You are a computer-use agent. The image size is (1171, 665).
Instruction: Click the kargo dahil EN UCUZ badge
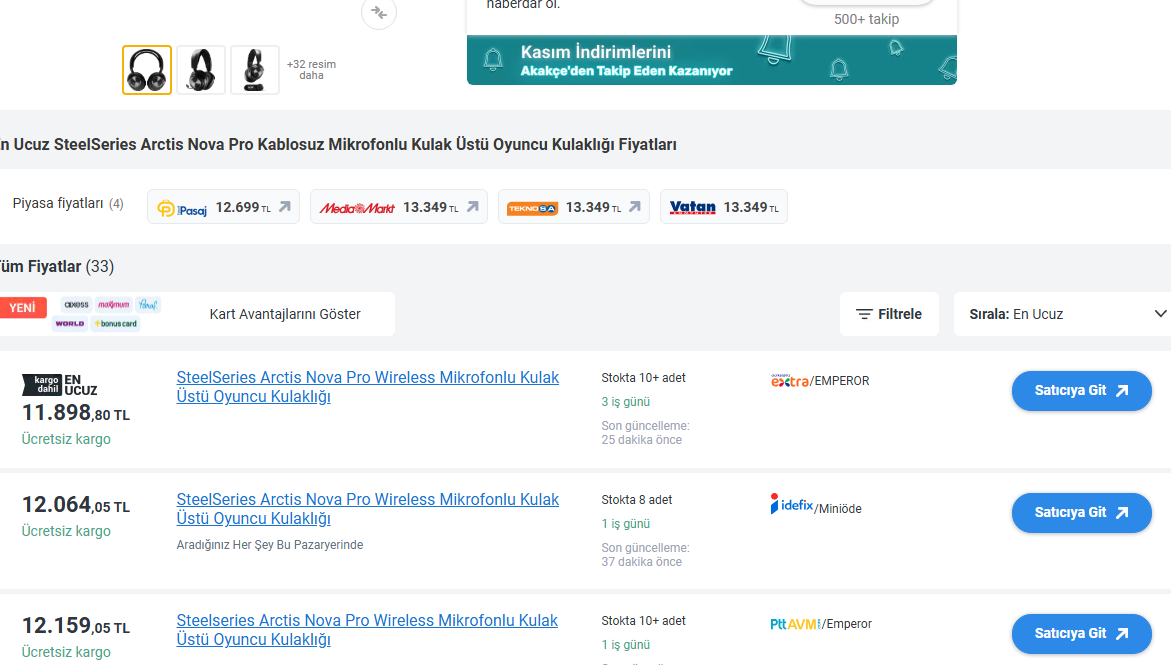click(60, 385)
